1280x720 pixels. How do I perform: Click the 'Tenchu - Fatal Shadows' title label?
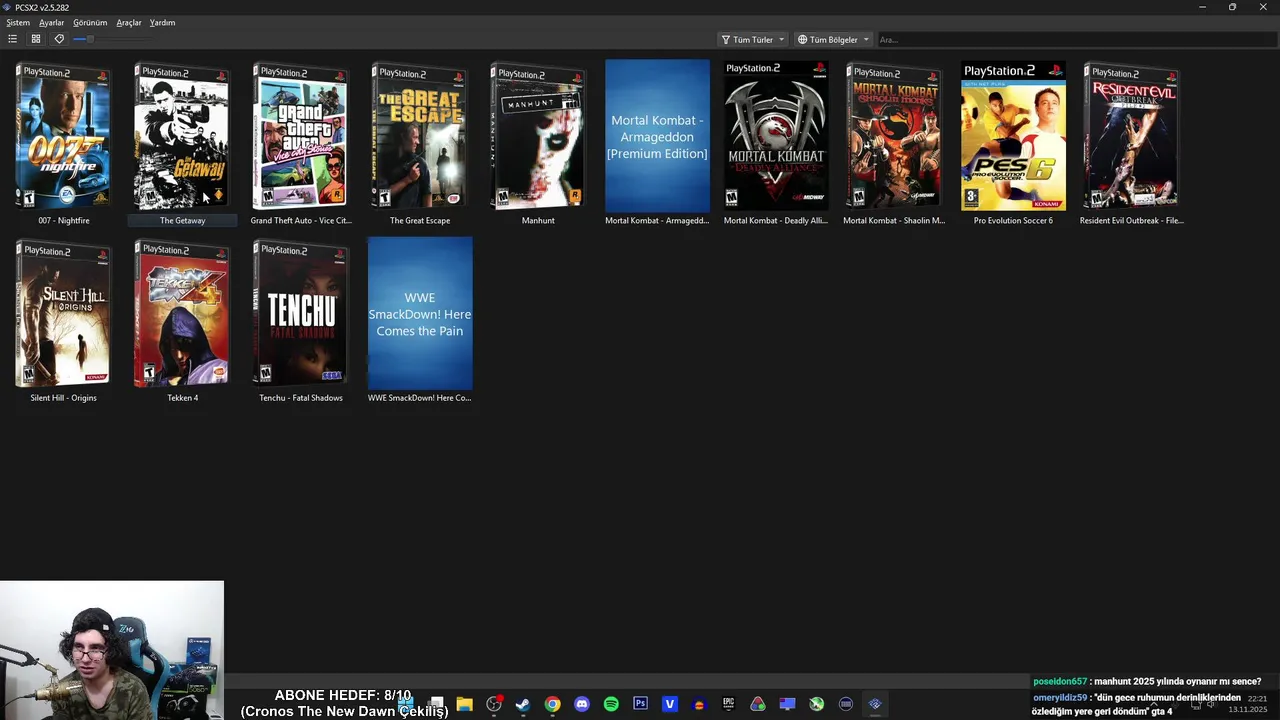[300, 398]
